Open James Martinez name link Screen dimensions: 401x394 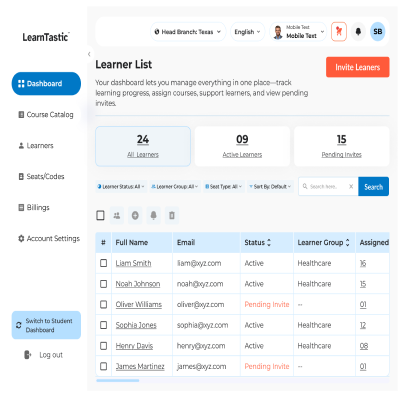[140, 366]
